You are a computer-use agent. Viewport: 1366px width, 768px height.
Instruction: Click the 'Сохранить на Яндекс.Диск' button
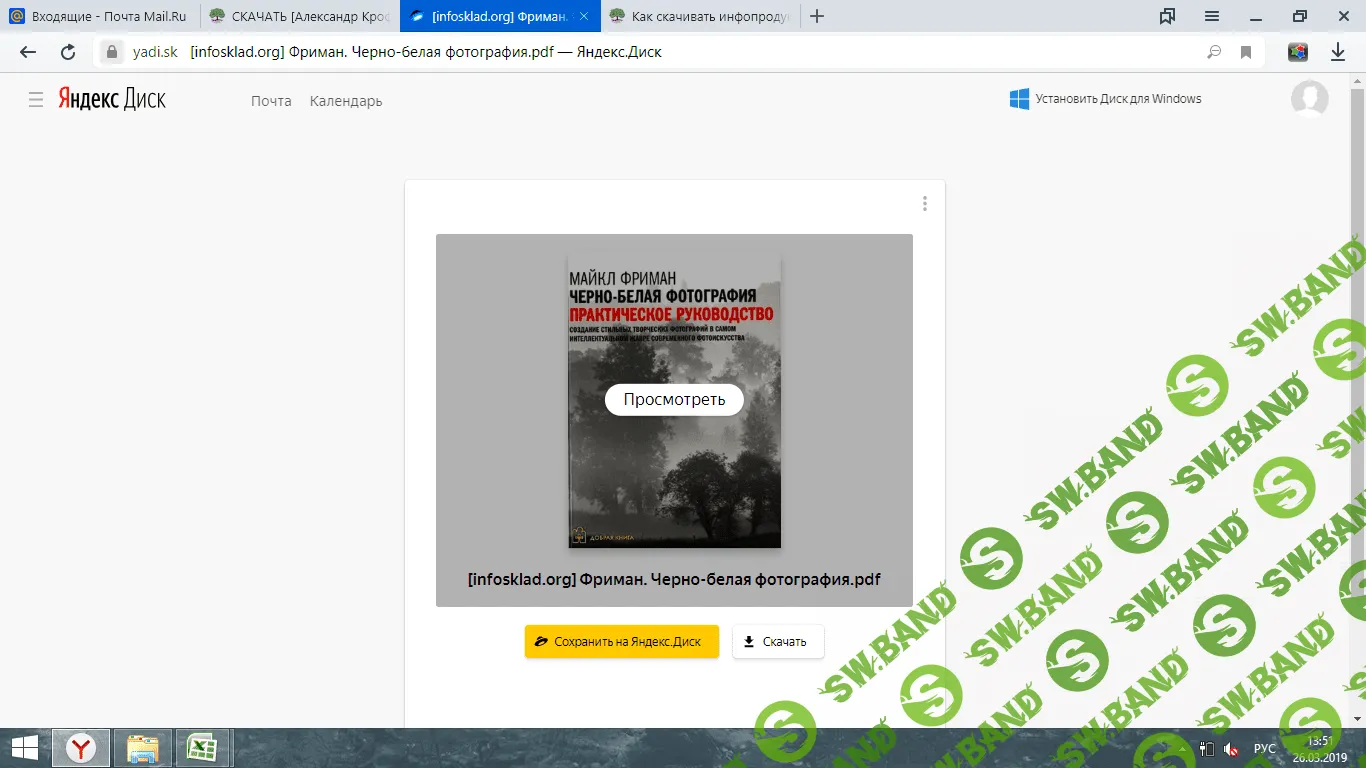pos(622,642)
